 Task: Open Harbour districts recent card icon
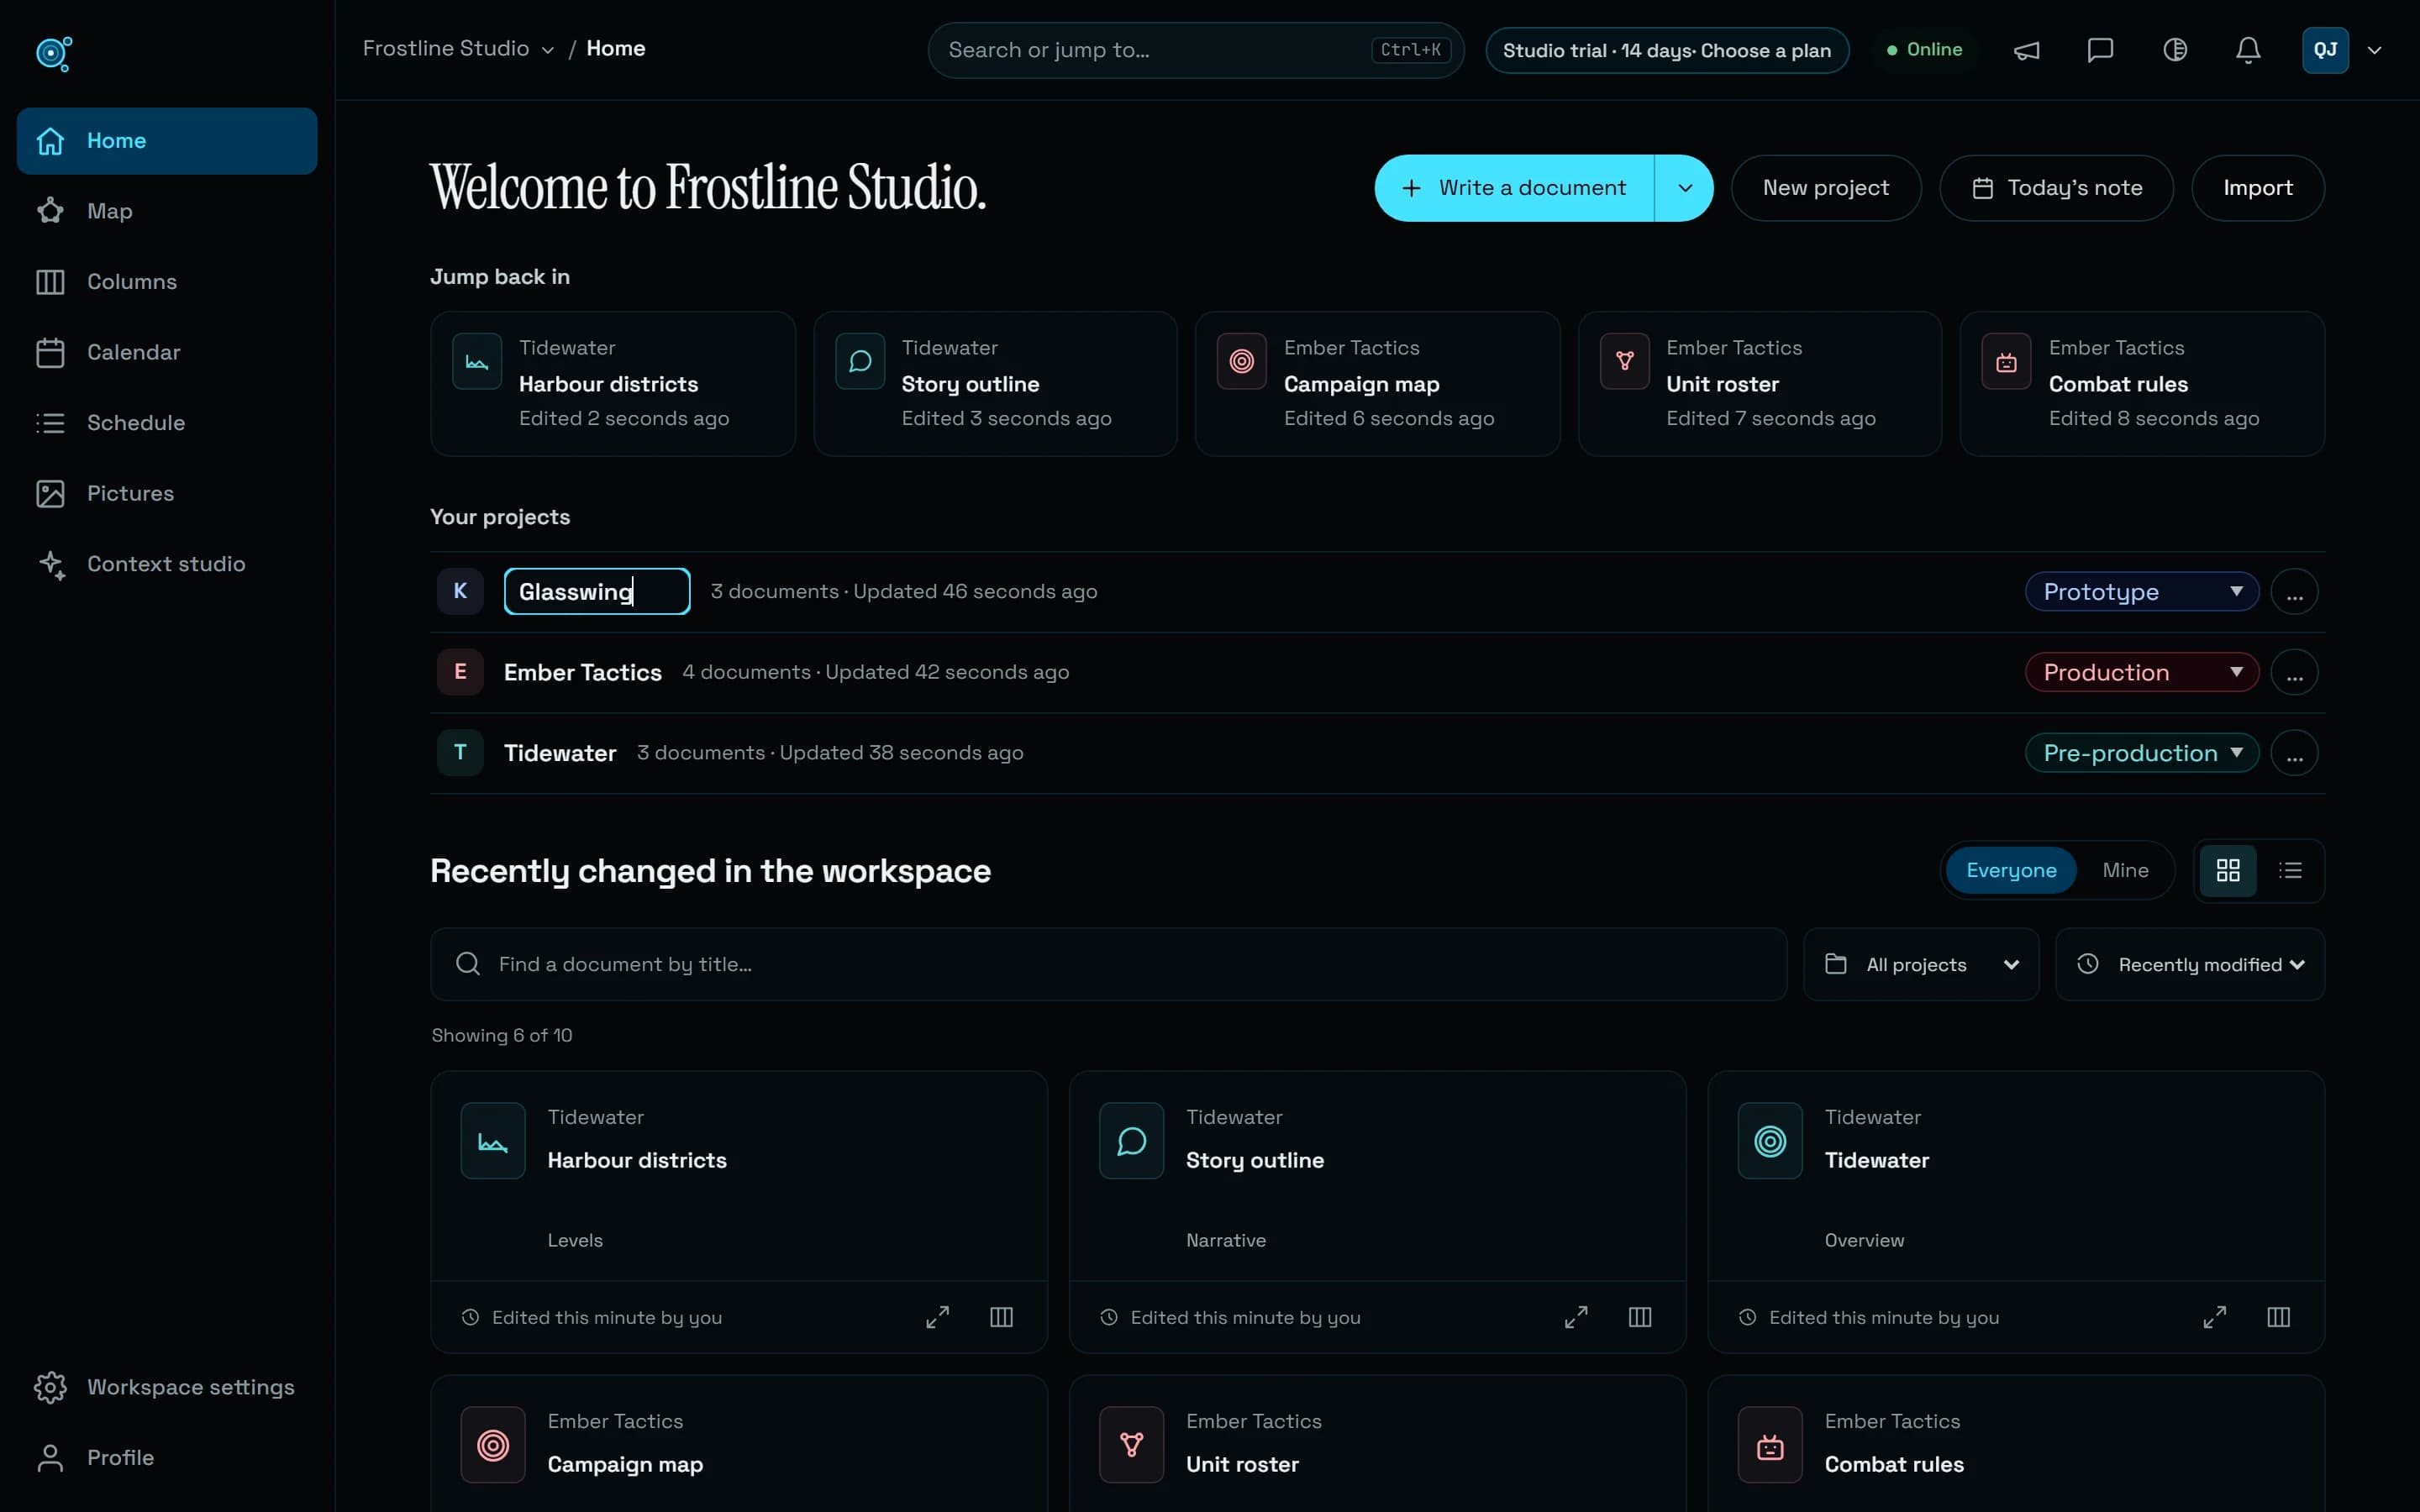(x=493, y=1141)
